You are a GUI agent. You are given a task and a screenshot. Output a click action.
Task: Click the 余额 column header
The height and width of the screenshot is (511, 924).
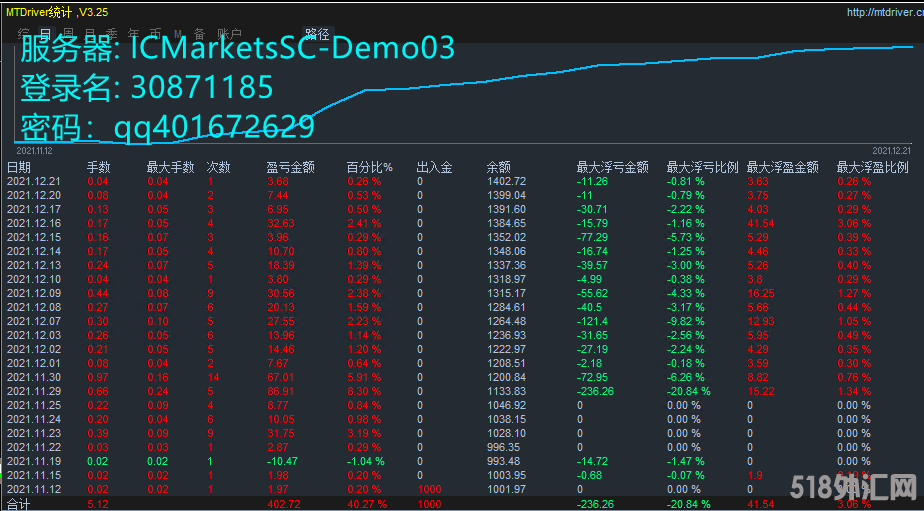pos(499,167)
